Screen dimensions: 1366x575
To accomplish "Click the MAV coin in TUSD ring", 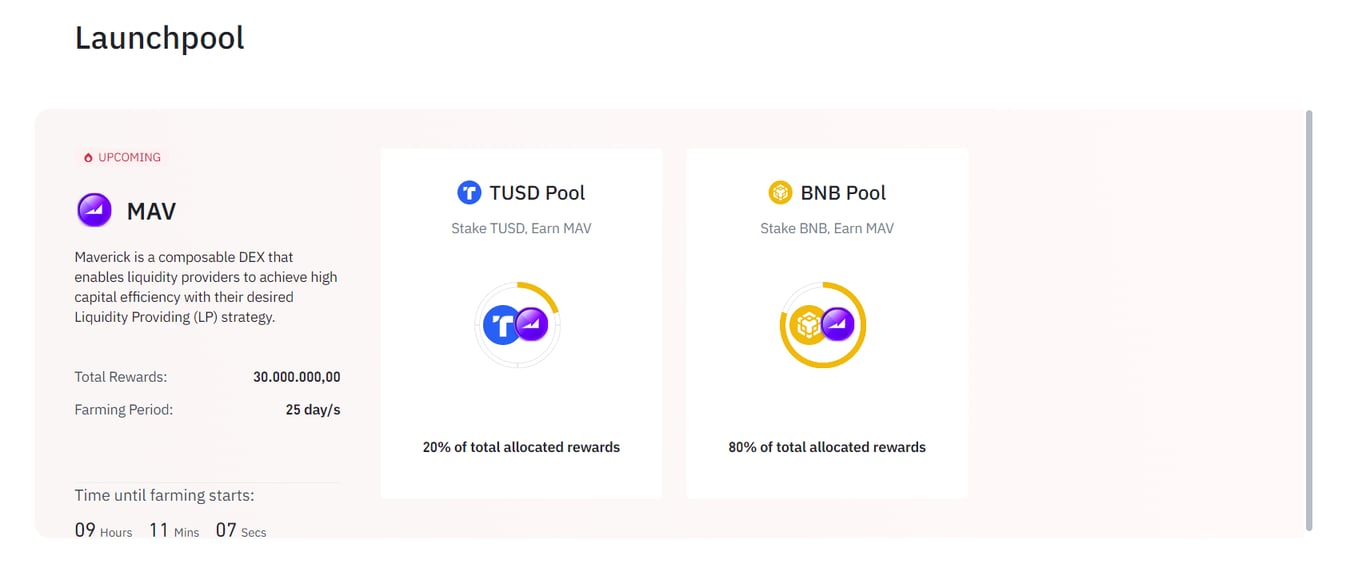I will (x=532, y=325).
